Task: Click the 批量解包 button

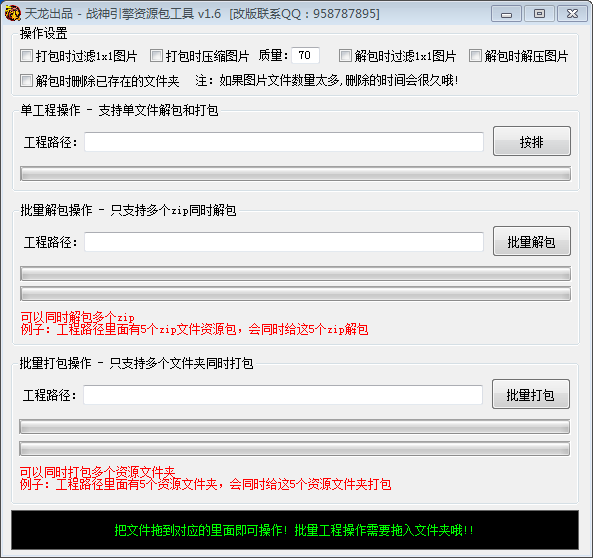Action: pos(532,241)
